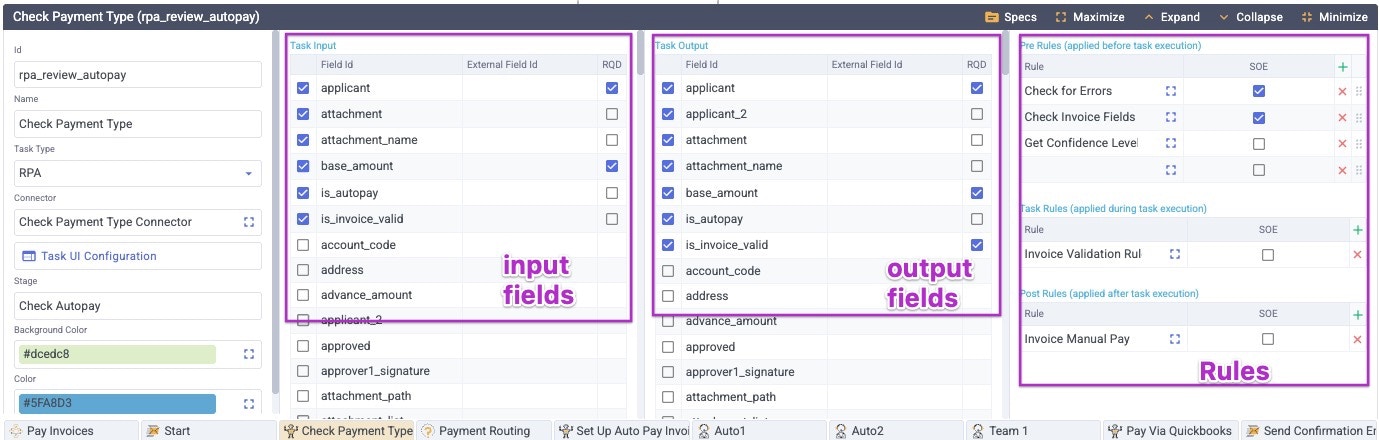Toggle is_invoice_valid RQD in Task Output

tap(977, 244)
